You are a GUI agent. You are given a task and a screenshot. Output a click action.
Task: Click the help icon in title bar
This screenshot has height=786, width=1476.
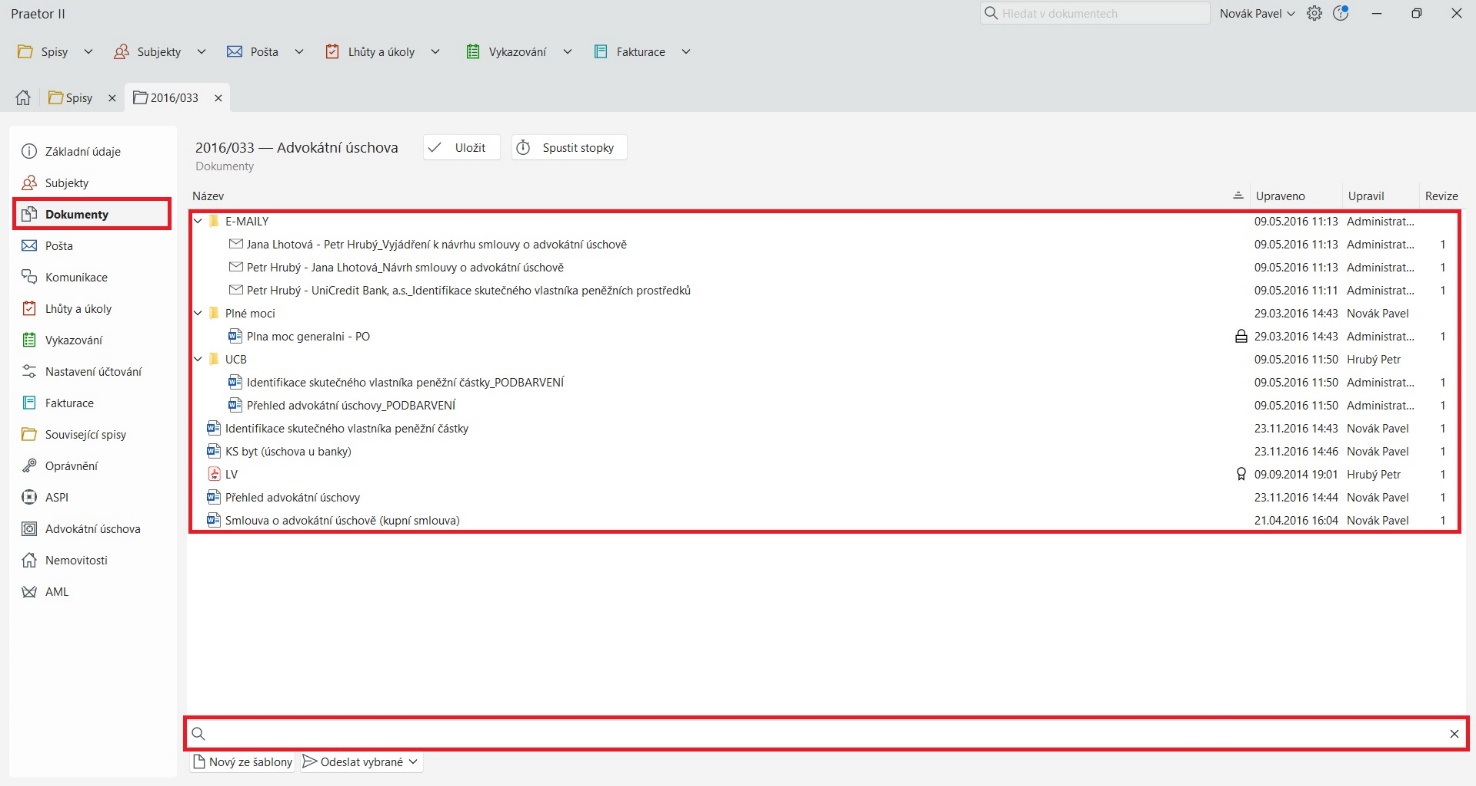(x=1341, y=14)
